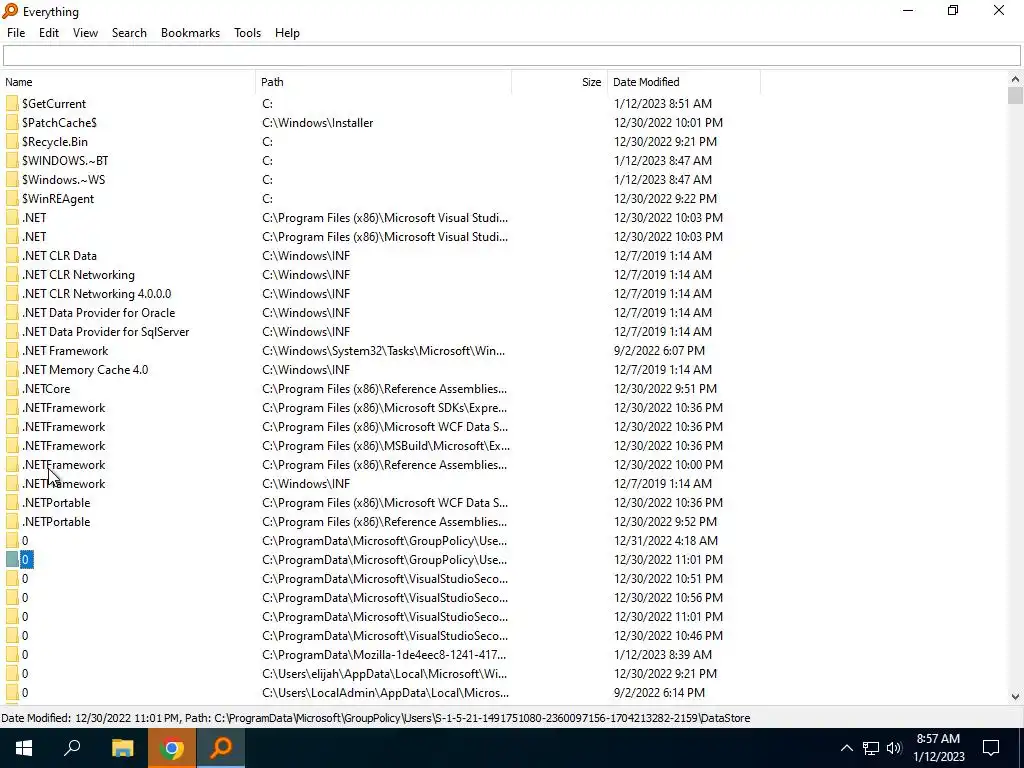Click folder icon of .NETCore
This screenshot has height=768, width=1024.
click(12, 388)
